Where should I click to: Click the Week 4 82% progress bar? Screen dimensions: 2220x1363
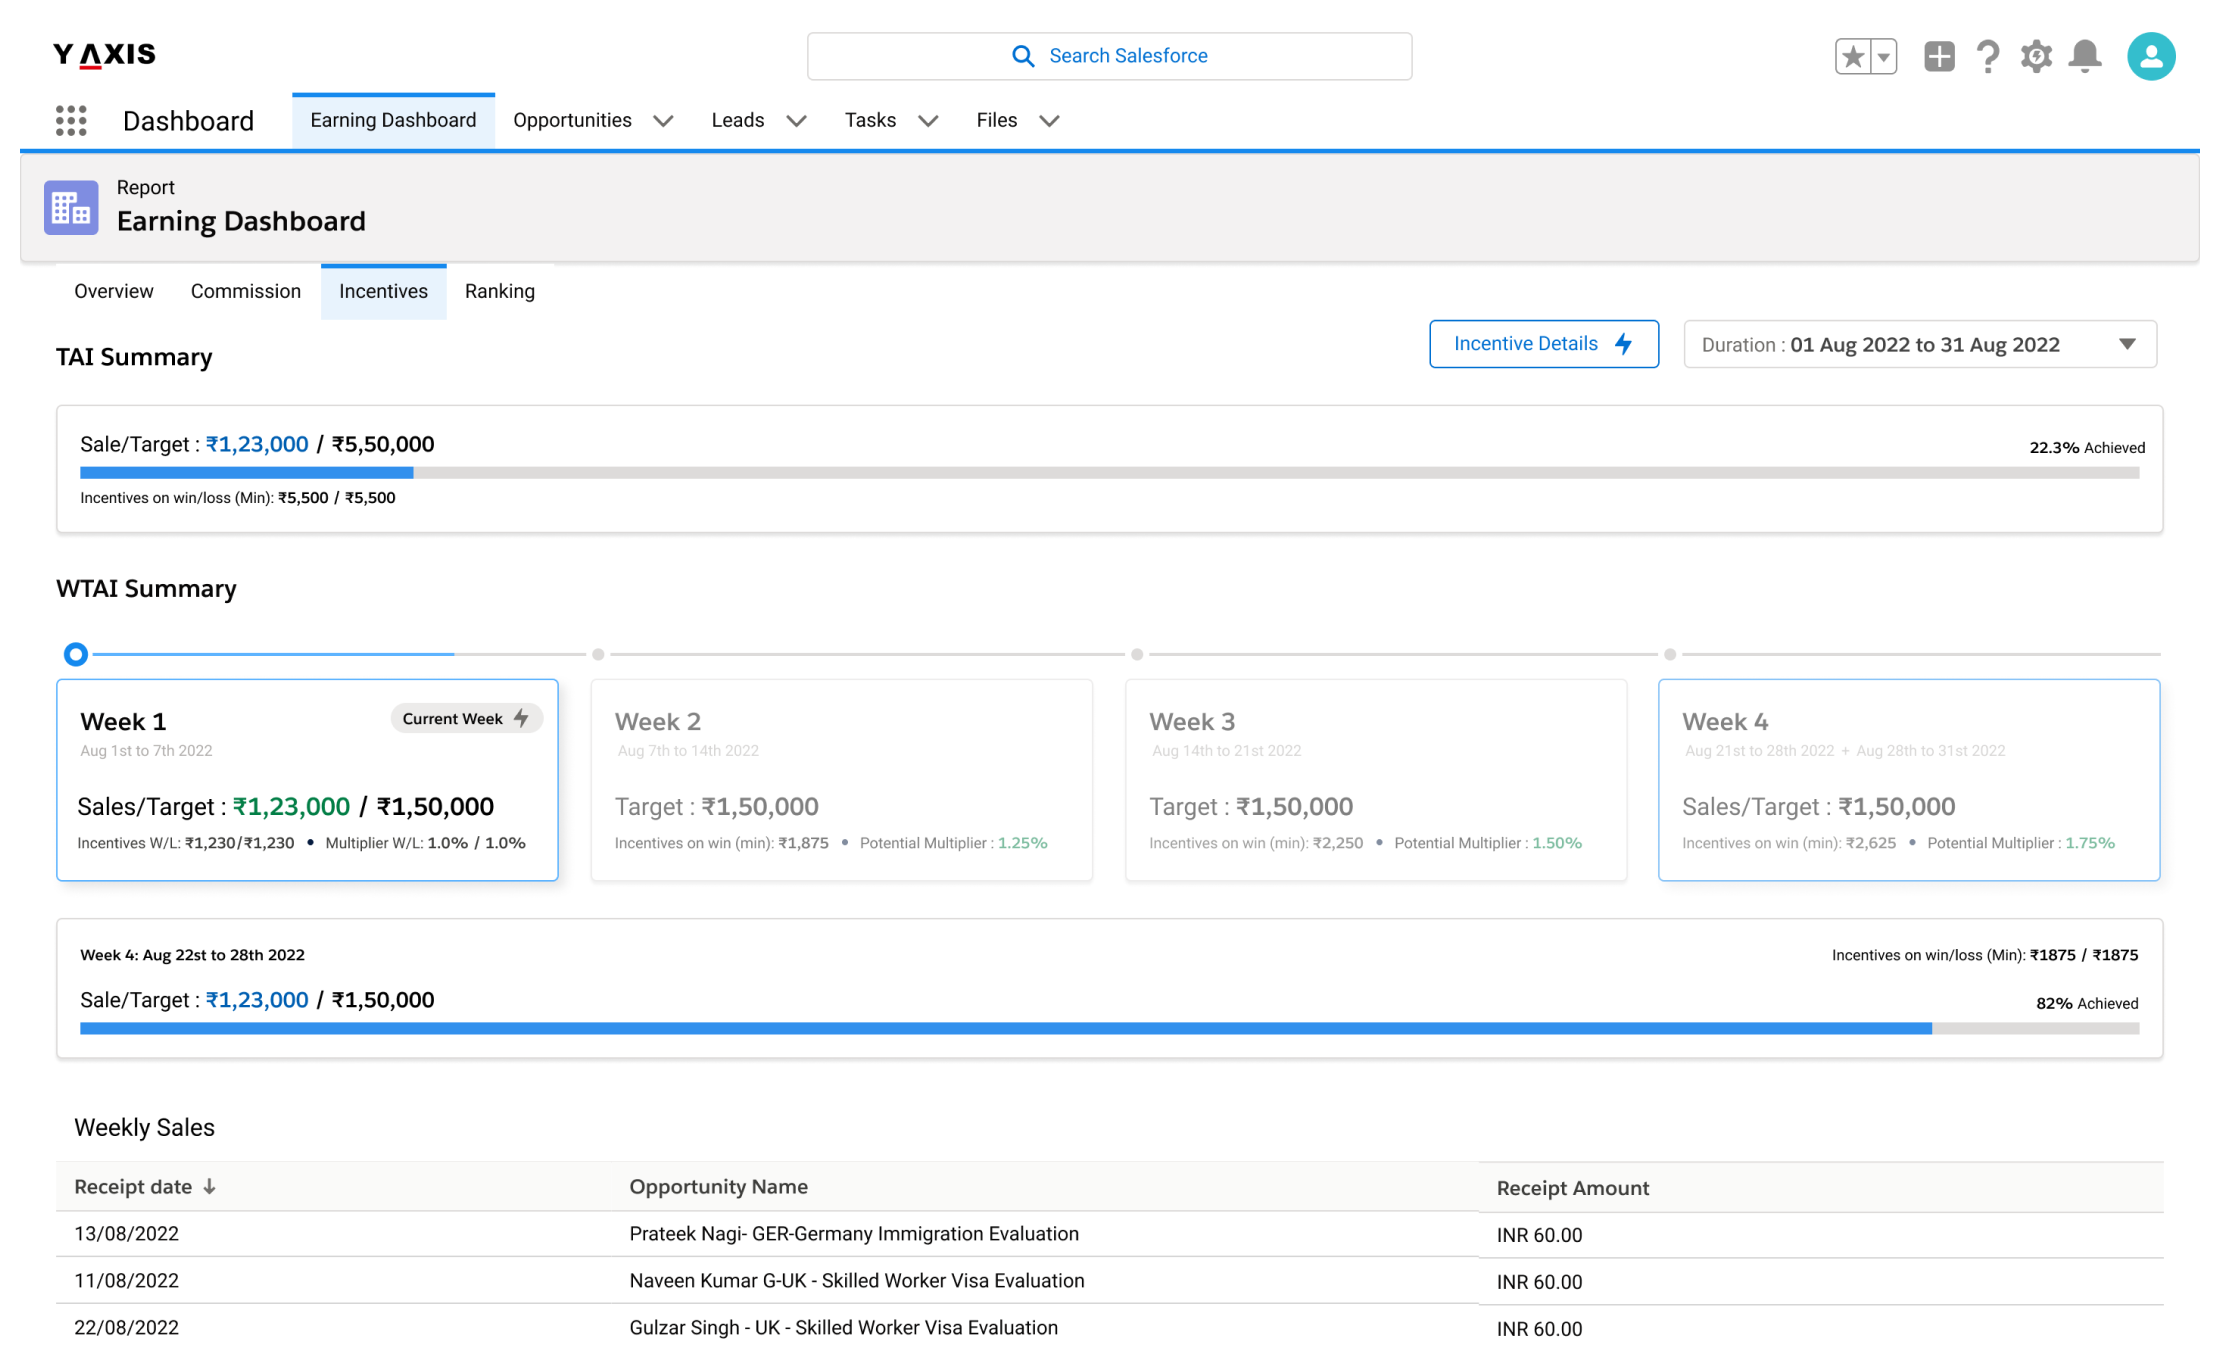(x=1110, y=1028)
